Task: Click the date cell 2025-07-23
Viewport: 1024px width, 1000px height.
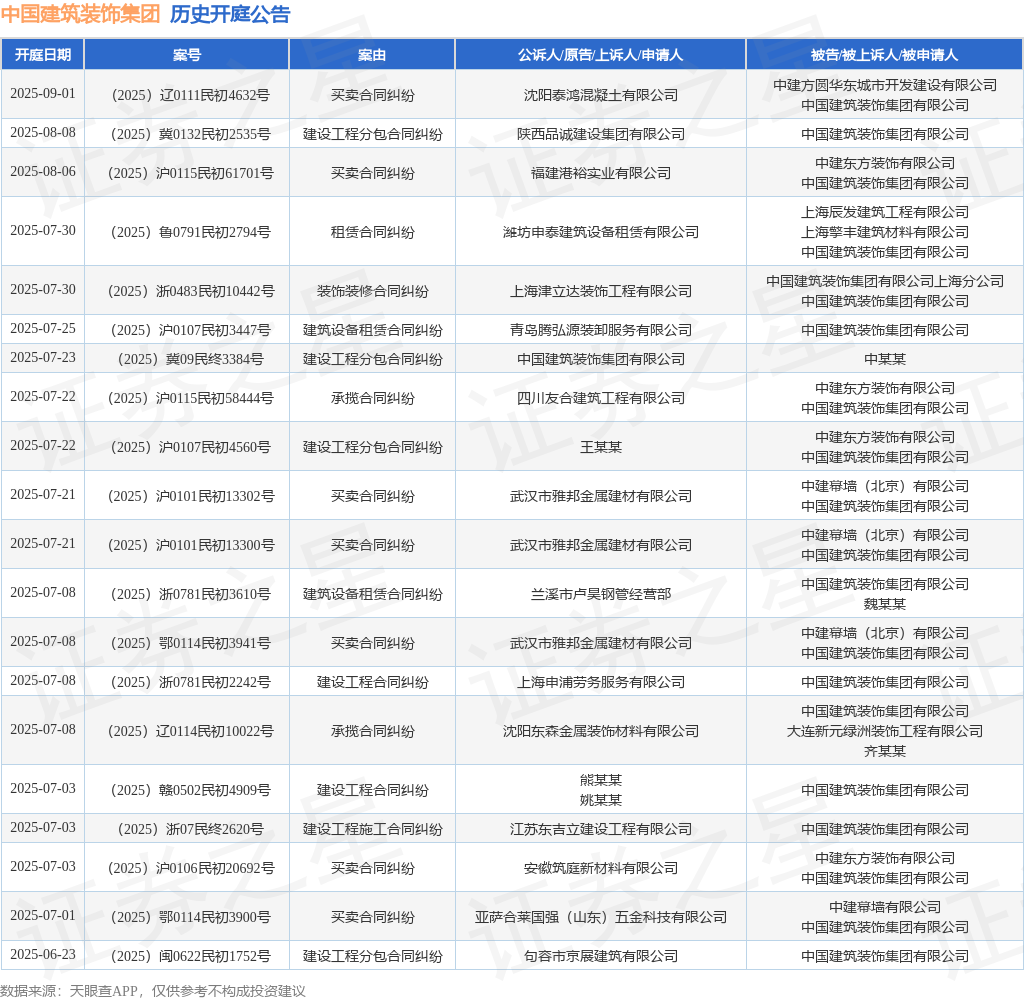Action: [x=43, y=358]
